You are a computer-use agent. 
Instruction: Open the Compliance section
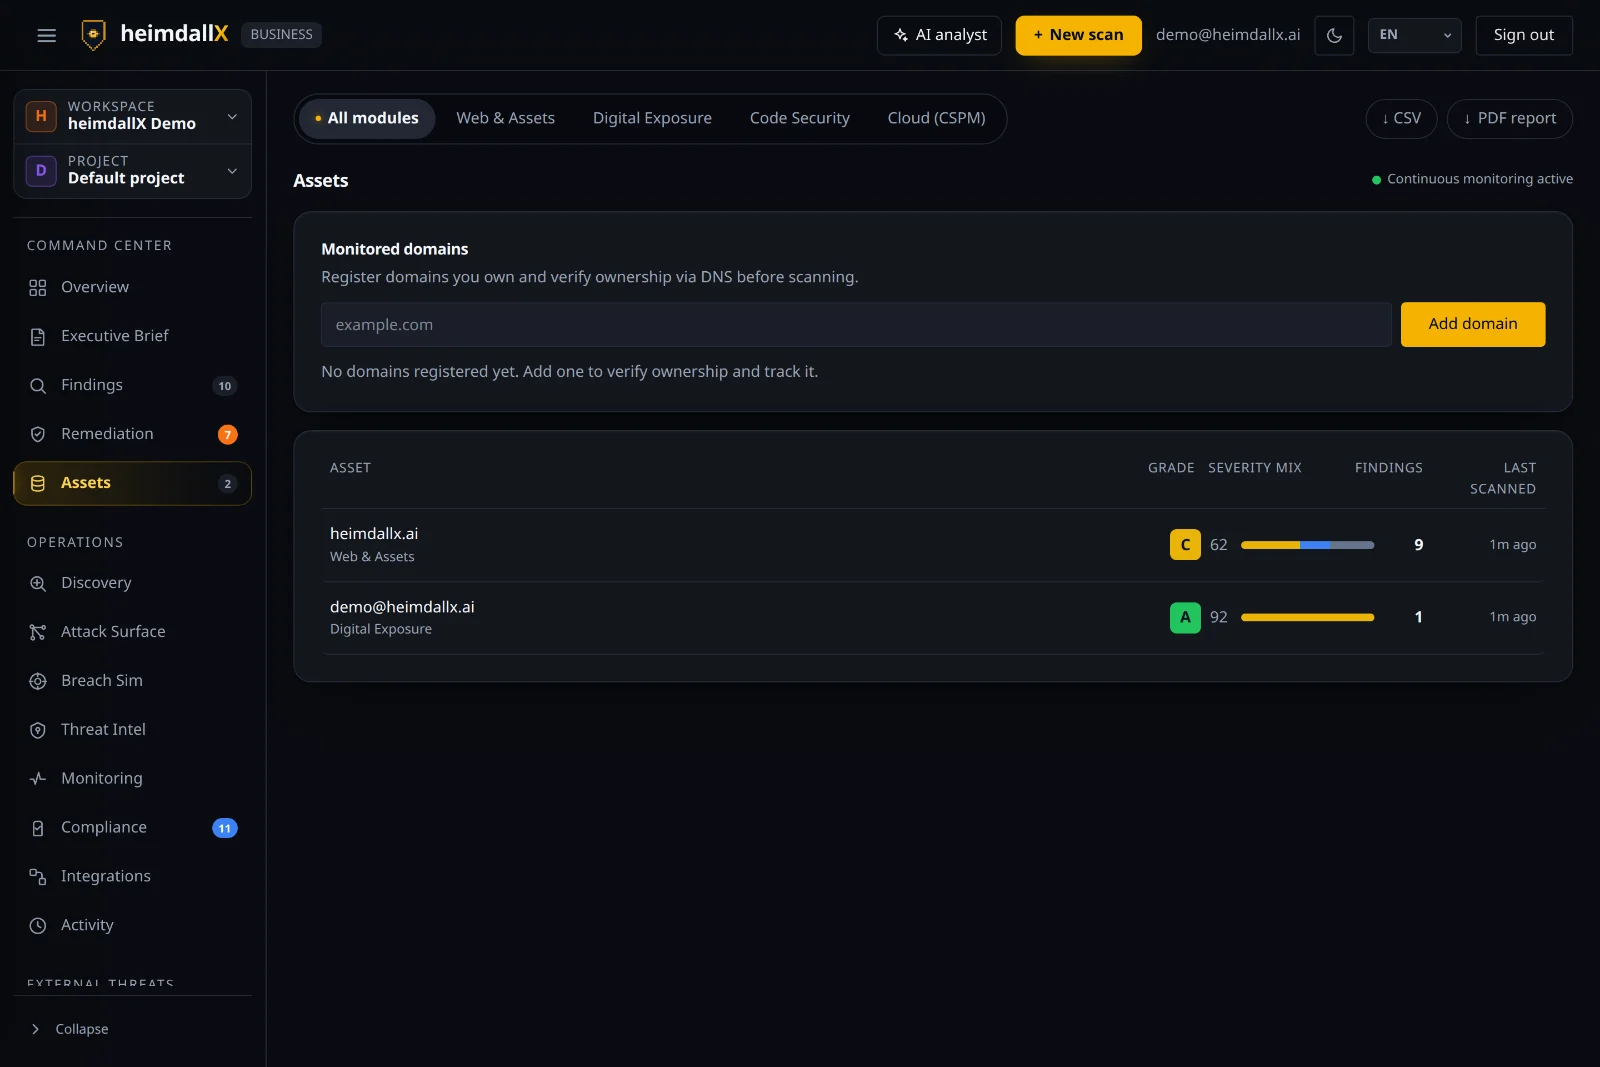click(133, 827)
